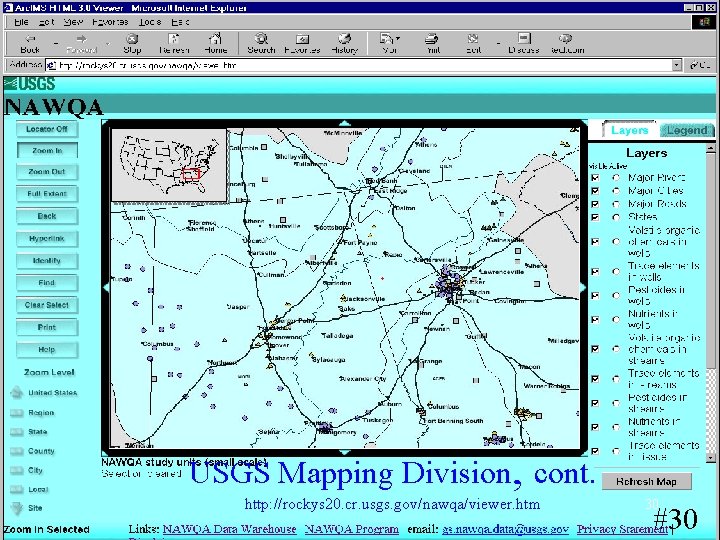Select City zoom level icon
This screenshot has height=540, width=720.
(17, 471)
